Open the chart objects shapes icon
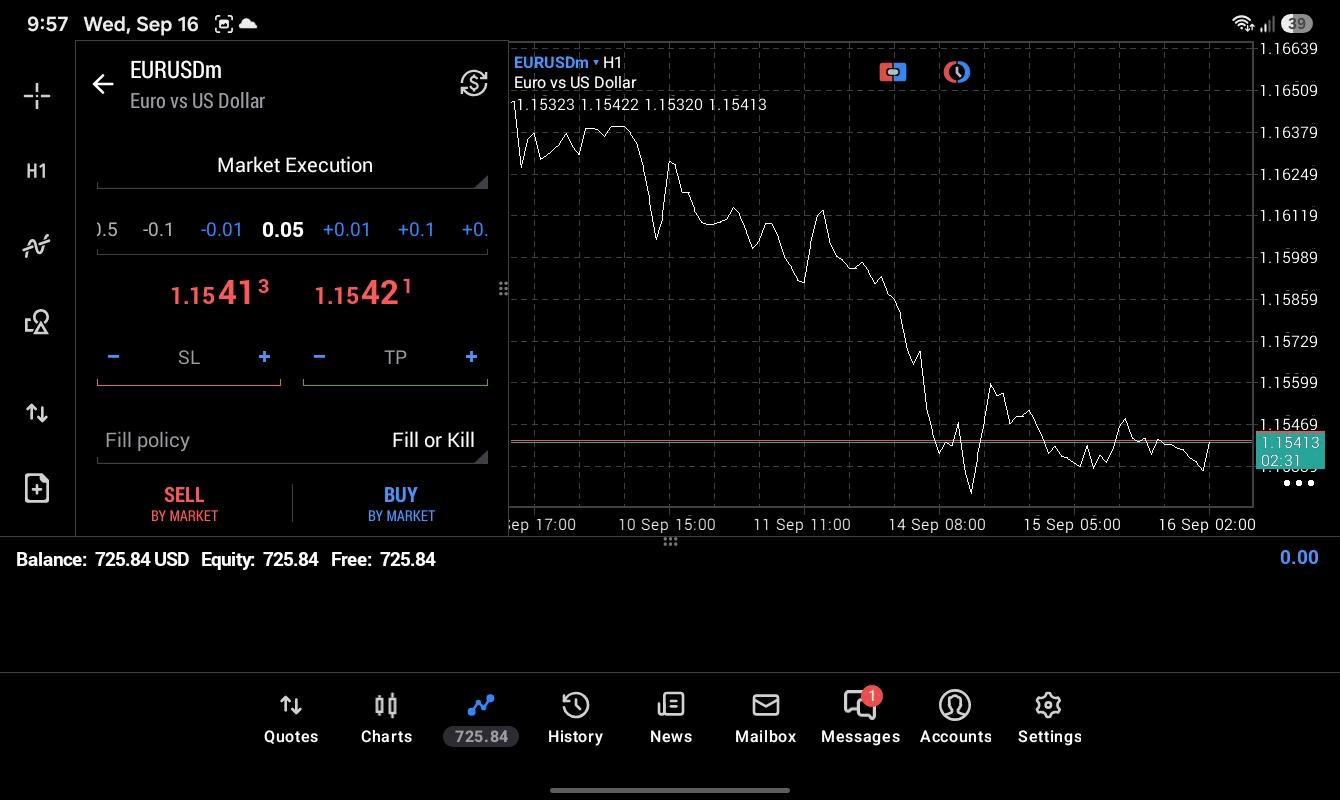 (x=37, y=322)
